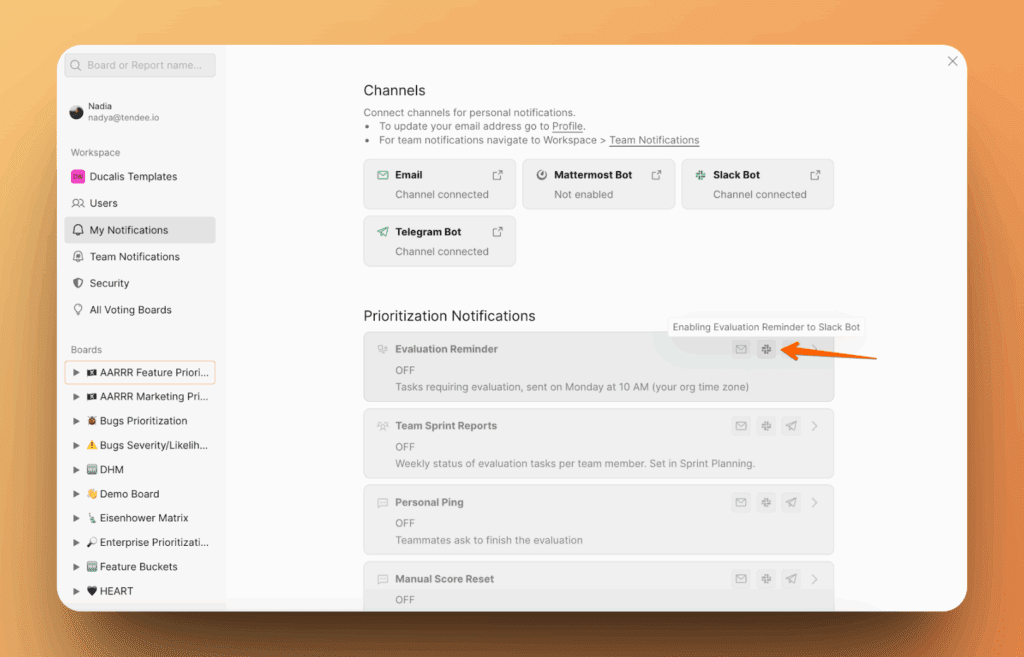Expand Team Sprint Reports chevron
1024x657 pixels.
(815, 426)
